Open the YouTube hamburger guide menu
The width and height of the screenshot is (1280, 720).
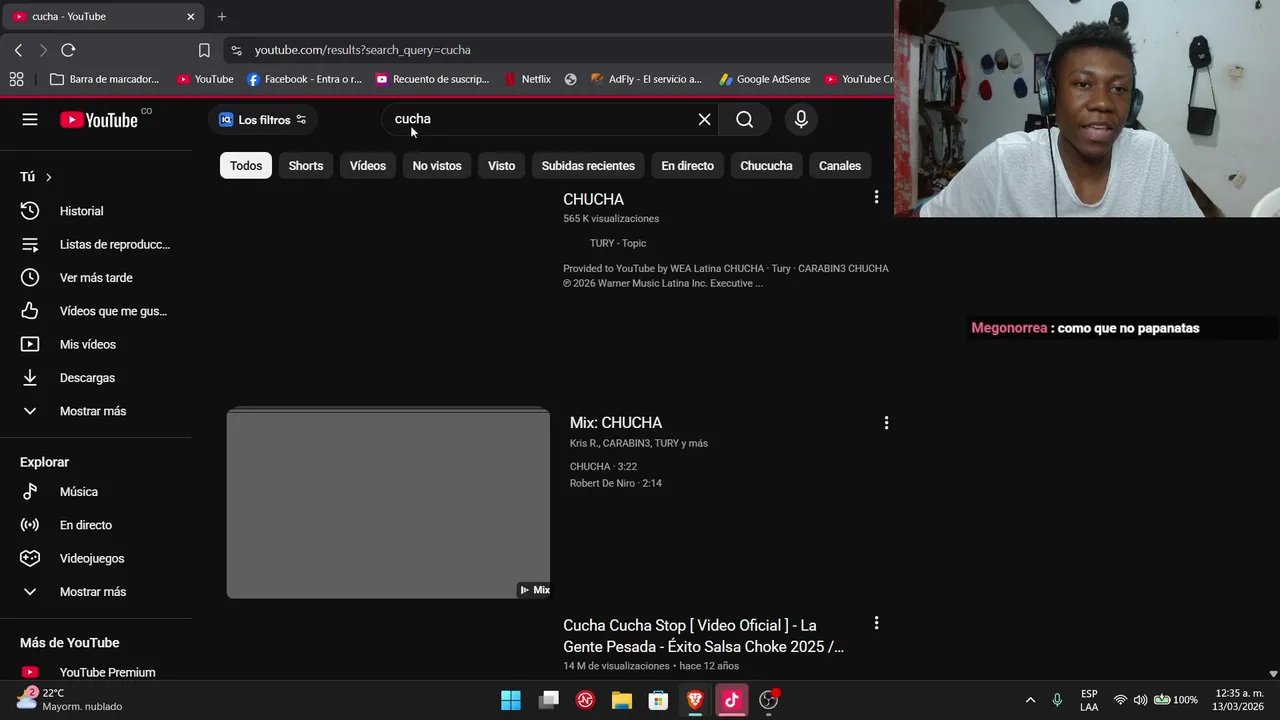30,120
